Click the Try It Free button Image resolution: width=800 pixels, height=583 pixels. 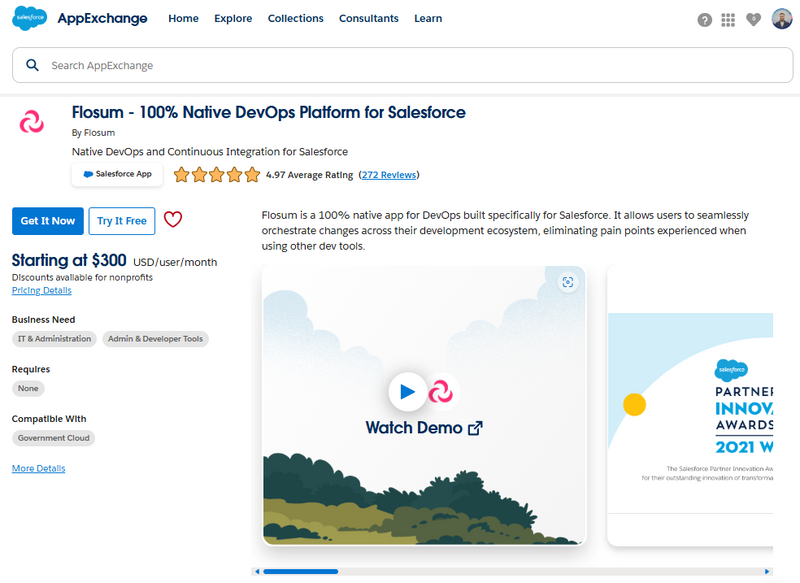(x=122, y=221)
